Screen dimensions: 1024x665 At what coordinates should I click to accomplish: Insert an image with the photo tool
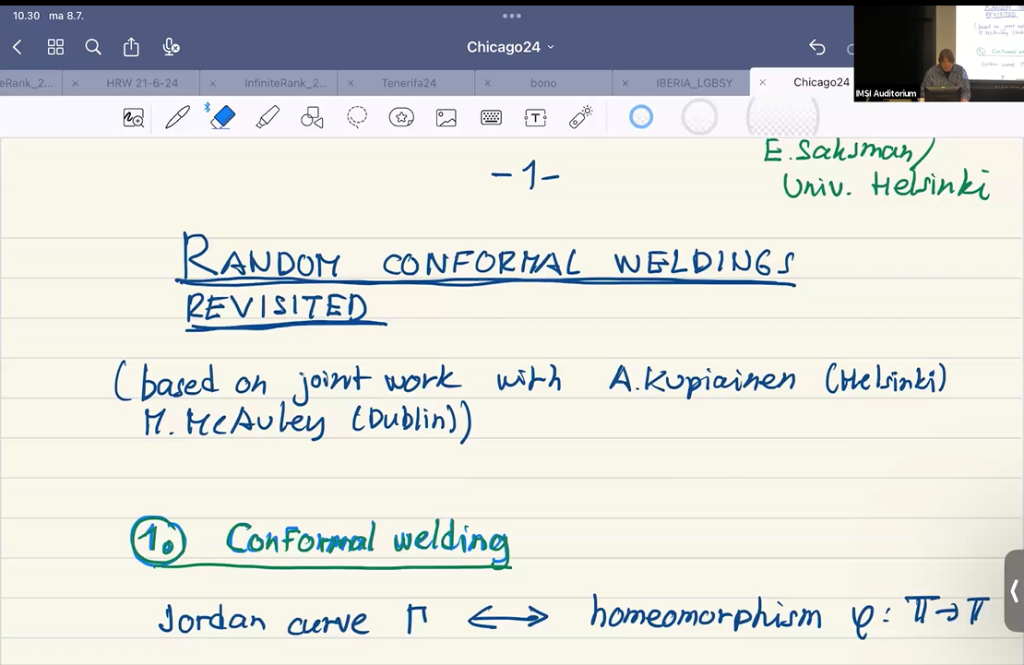point(444,117)
